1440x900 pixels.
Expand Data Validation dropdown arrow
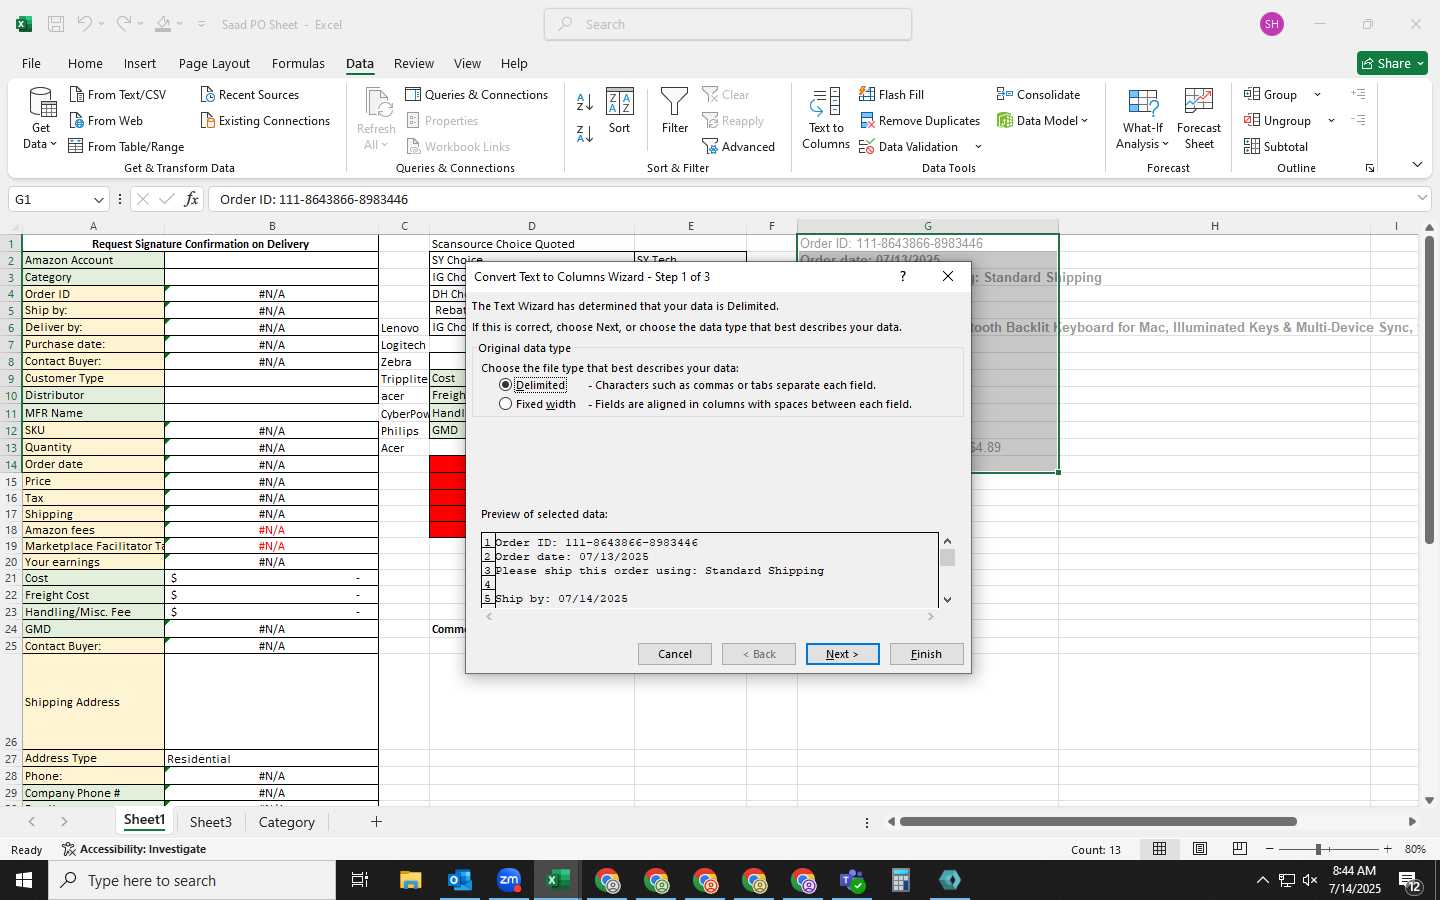click(978, 147)
